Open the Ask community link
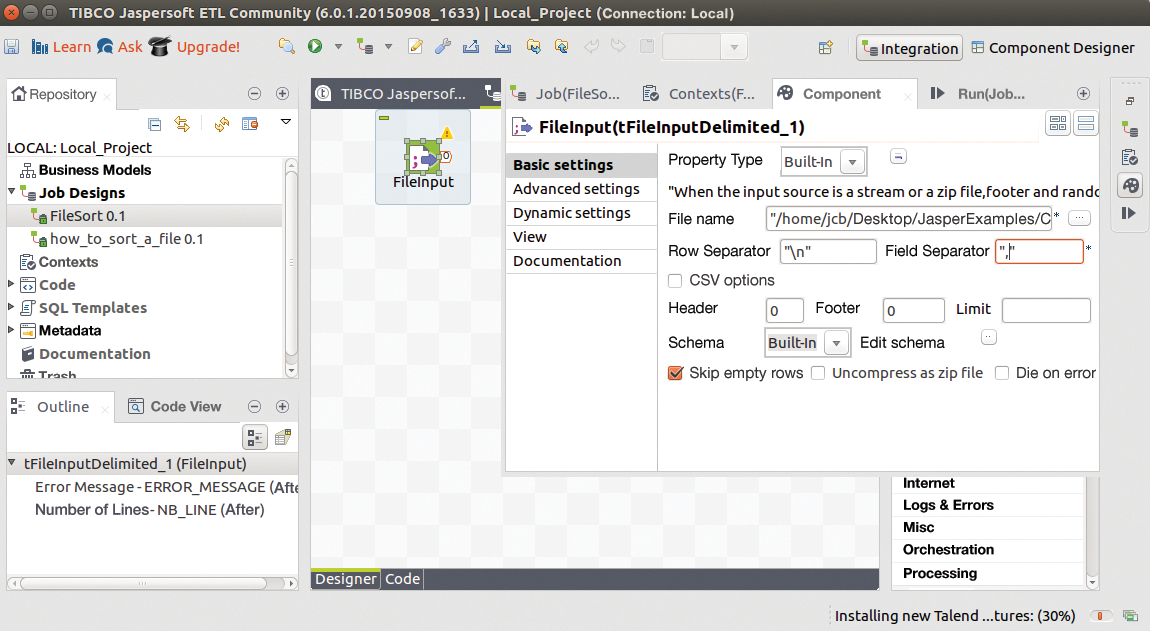Screen dimensions: 1150x631 pos(120,47)
